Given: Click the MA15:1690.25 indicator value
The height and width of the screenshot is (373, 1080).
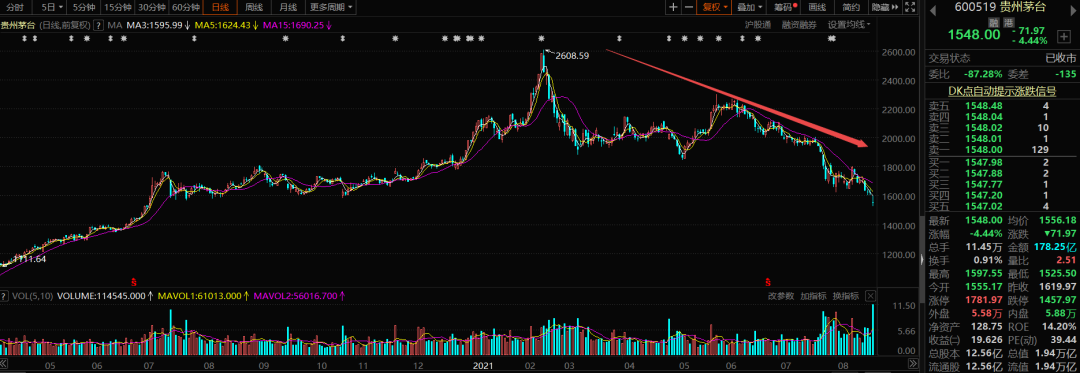Looking at the screenshot, I should coord(294,25).
